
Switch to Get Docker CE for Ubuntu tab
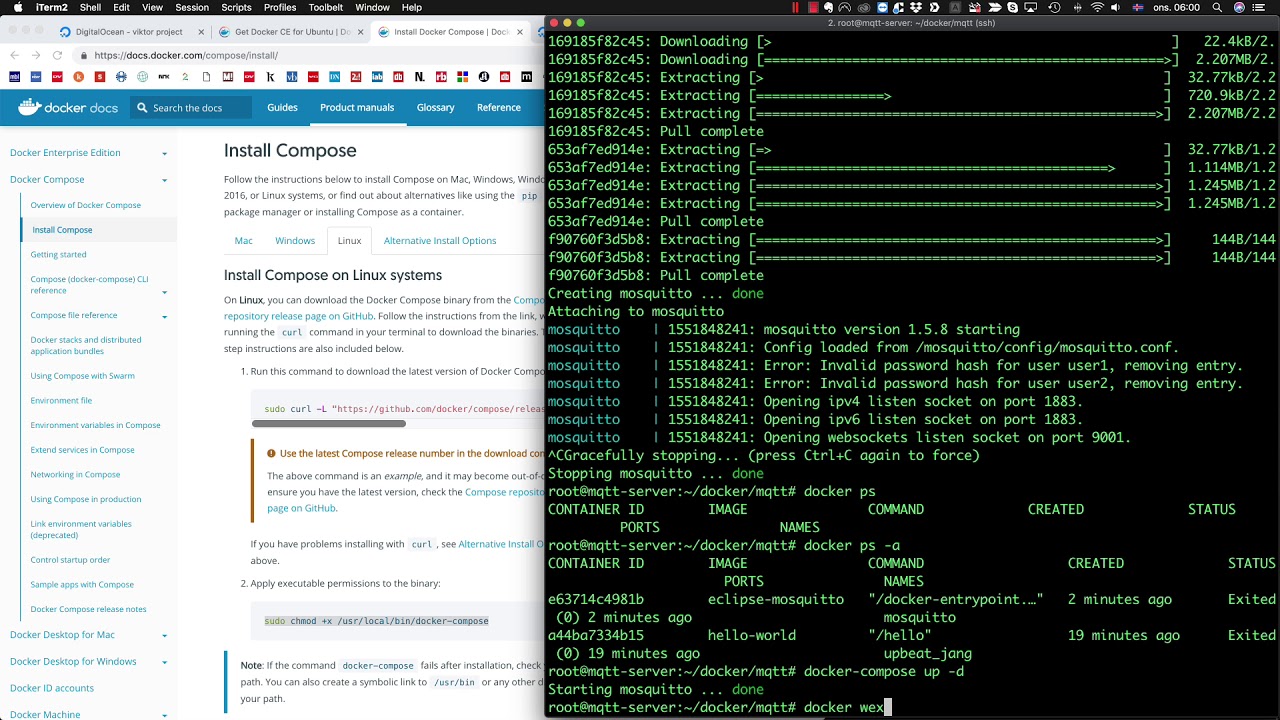click(x=291, y=32)
